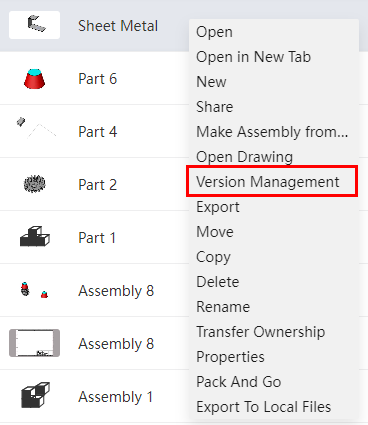Choose Open Drawing in context menu
This screenshot has width=368, height=425.
(x=244, y=157)
